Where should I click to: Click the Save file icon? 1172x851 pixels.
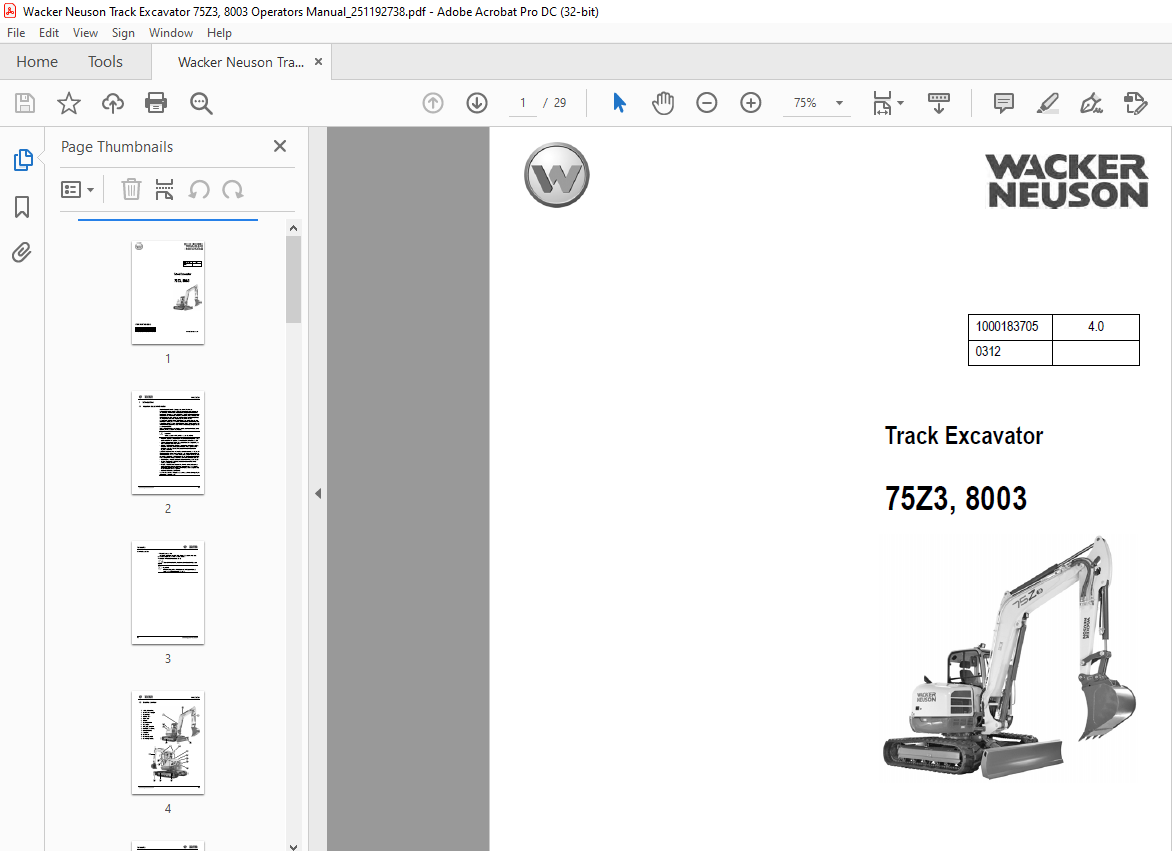tap(25, 103)
